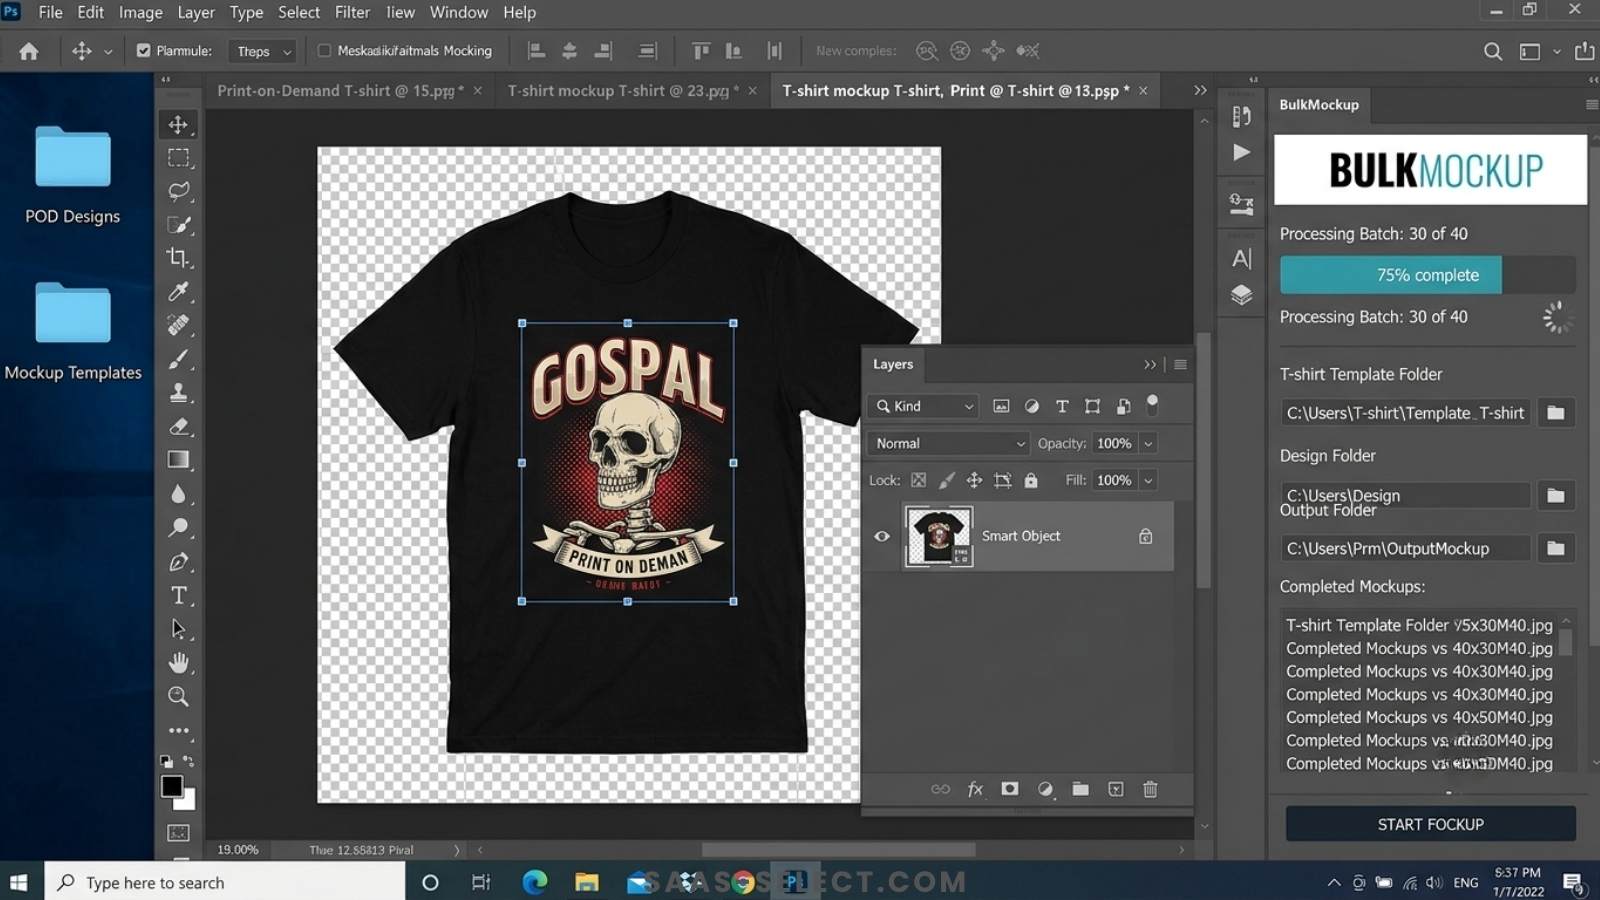The image size is (1600, 900).
Task: Toggle type layer filter icon
Action: pos(1062,406)
